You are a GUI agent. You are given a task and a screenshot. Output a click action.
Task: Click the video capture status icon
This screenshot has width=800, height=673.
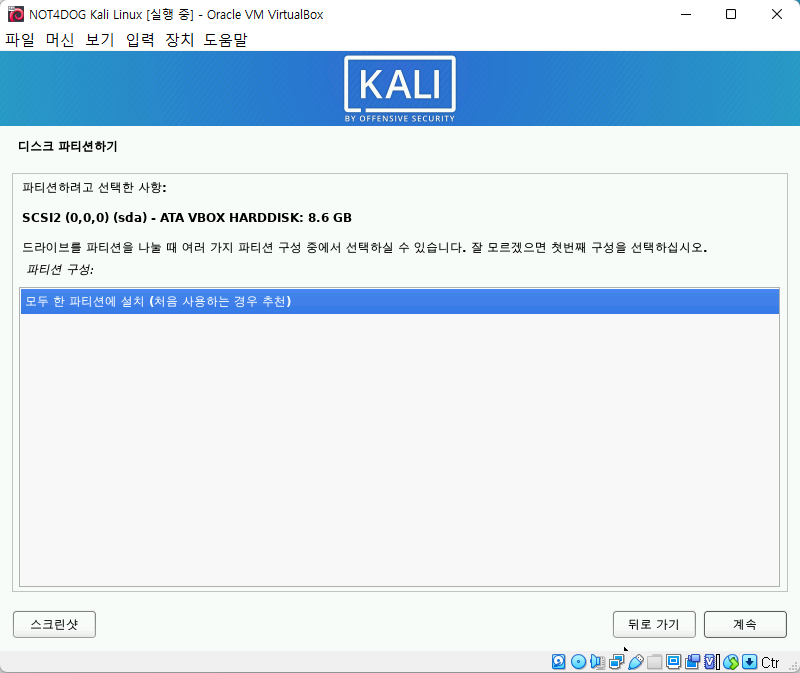pos(693,662)
